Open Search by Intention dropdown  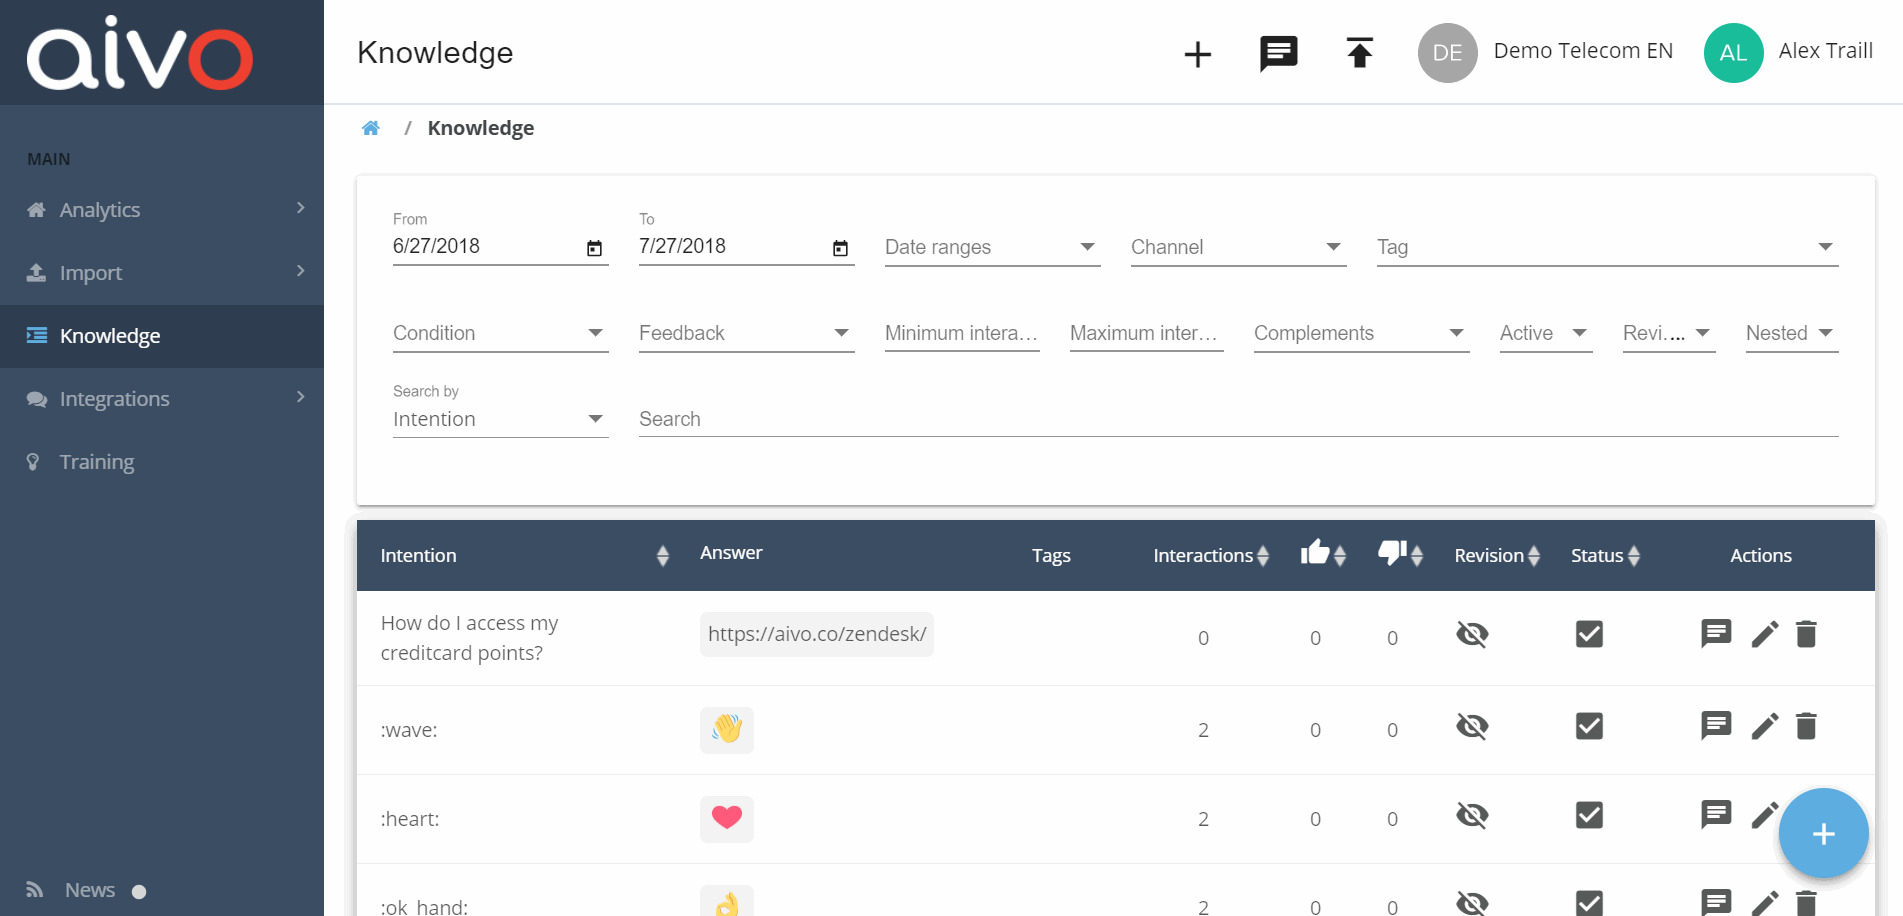pyautogui.click(x=500, y=419)
